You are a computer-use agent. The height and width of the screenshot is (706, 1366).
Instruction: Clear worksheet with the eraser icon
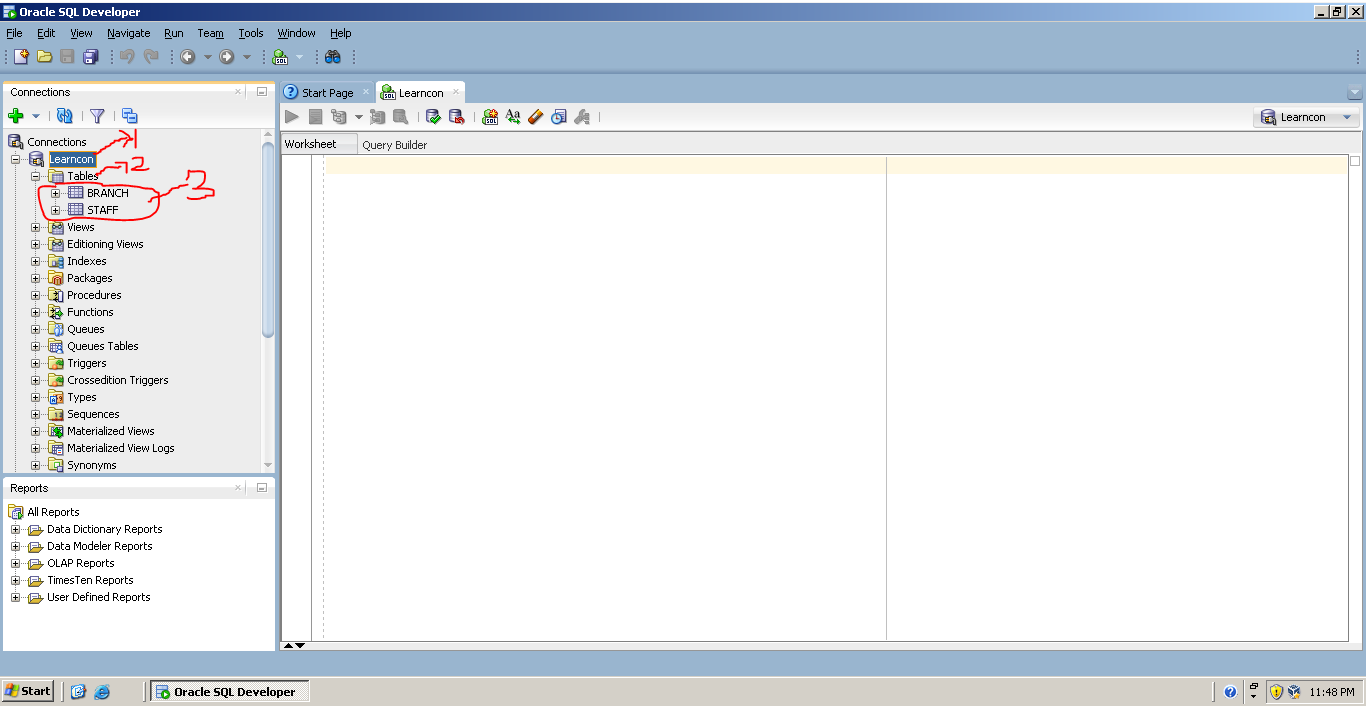tap(535, 117)
